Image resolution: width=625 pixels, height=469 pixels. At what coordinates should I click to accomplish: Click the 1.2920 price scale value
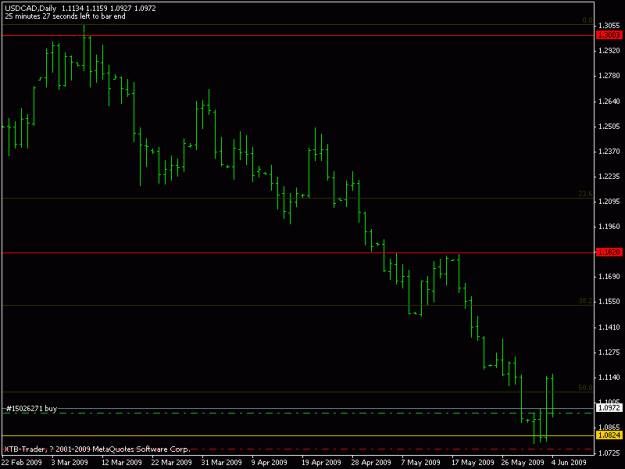pos(609,51)
